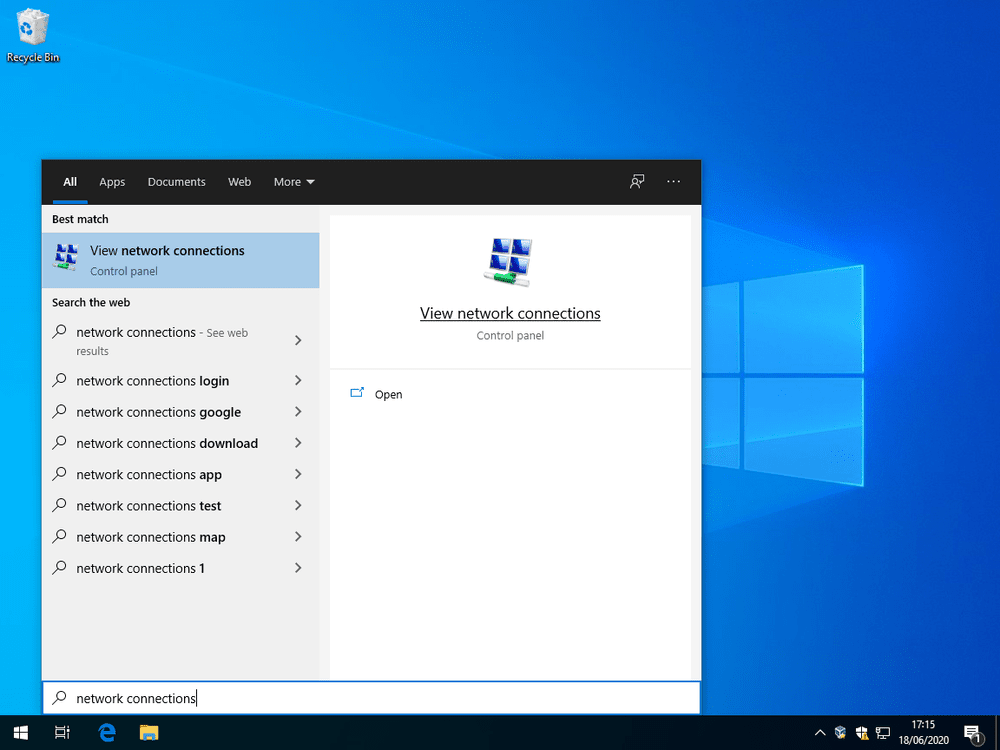
Task: Select network connections map suggestion
Action: (x=180, y=536)
